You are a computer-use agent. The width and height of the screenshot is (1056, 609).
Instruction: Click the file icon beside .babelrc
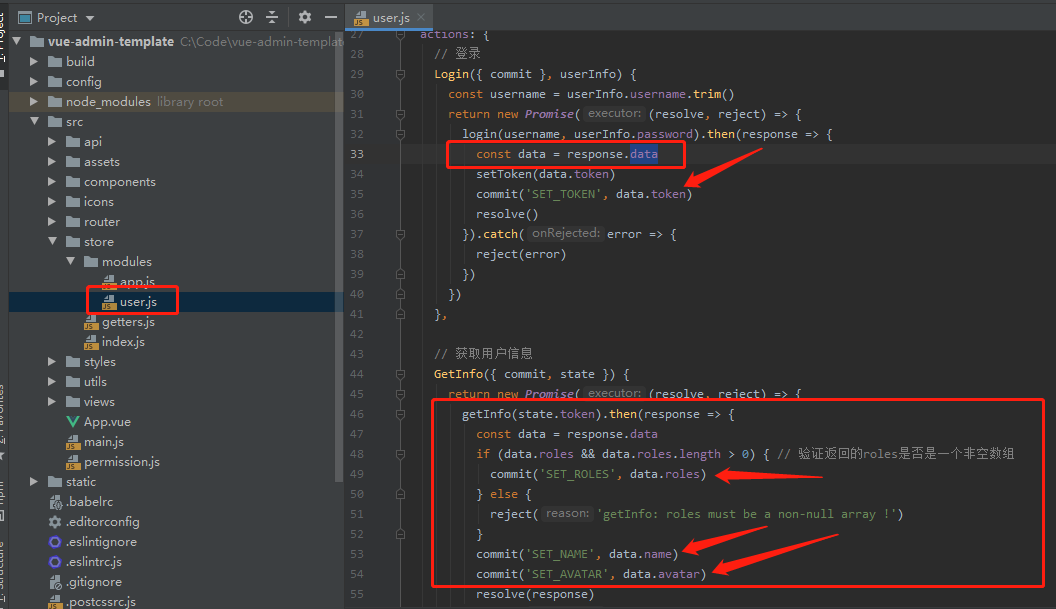click(55, 502)
